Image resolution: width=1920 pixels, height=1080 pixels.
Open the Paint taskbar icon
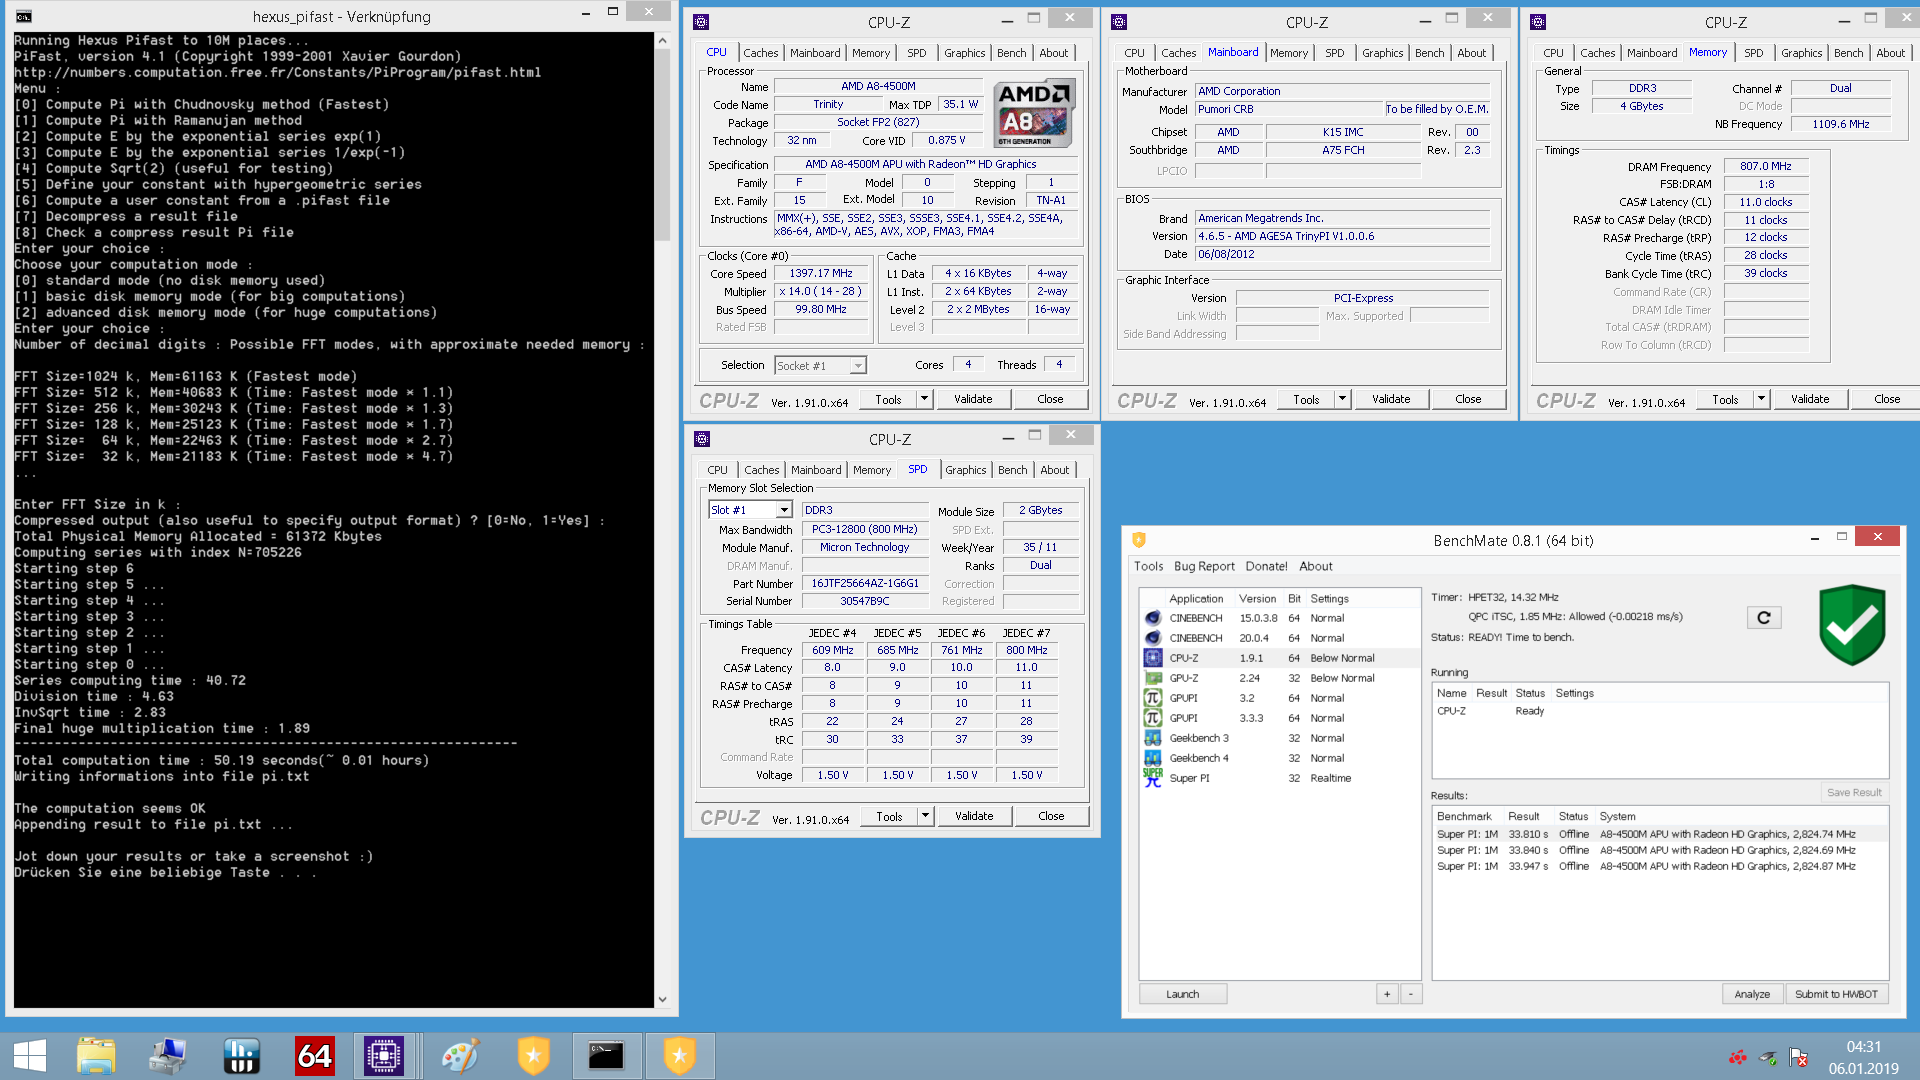(x=460, y=1056)
